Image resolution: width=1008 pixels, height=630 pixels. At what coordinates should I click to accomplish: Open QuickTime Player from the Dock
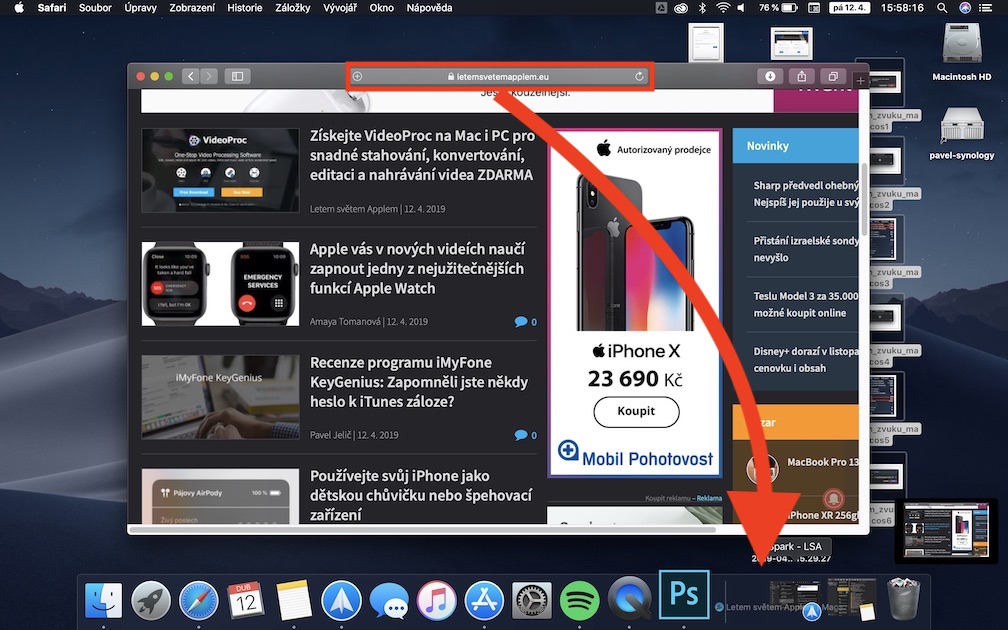pyautogui.click(x=629, y=598)
